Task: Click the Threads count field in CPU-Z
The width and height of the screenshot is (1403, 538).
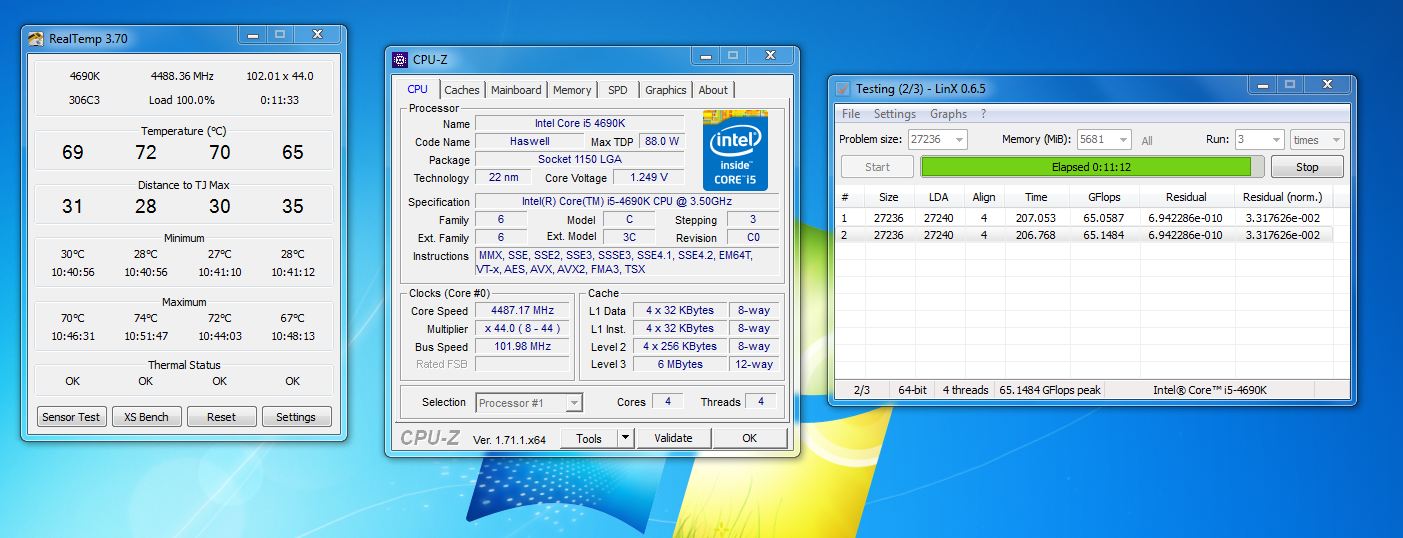Action: (761, 401)
